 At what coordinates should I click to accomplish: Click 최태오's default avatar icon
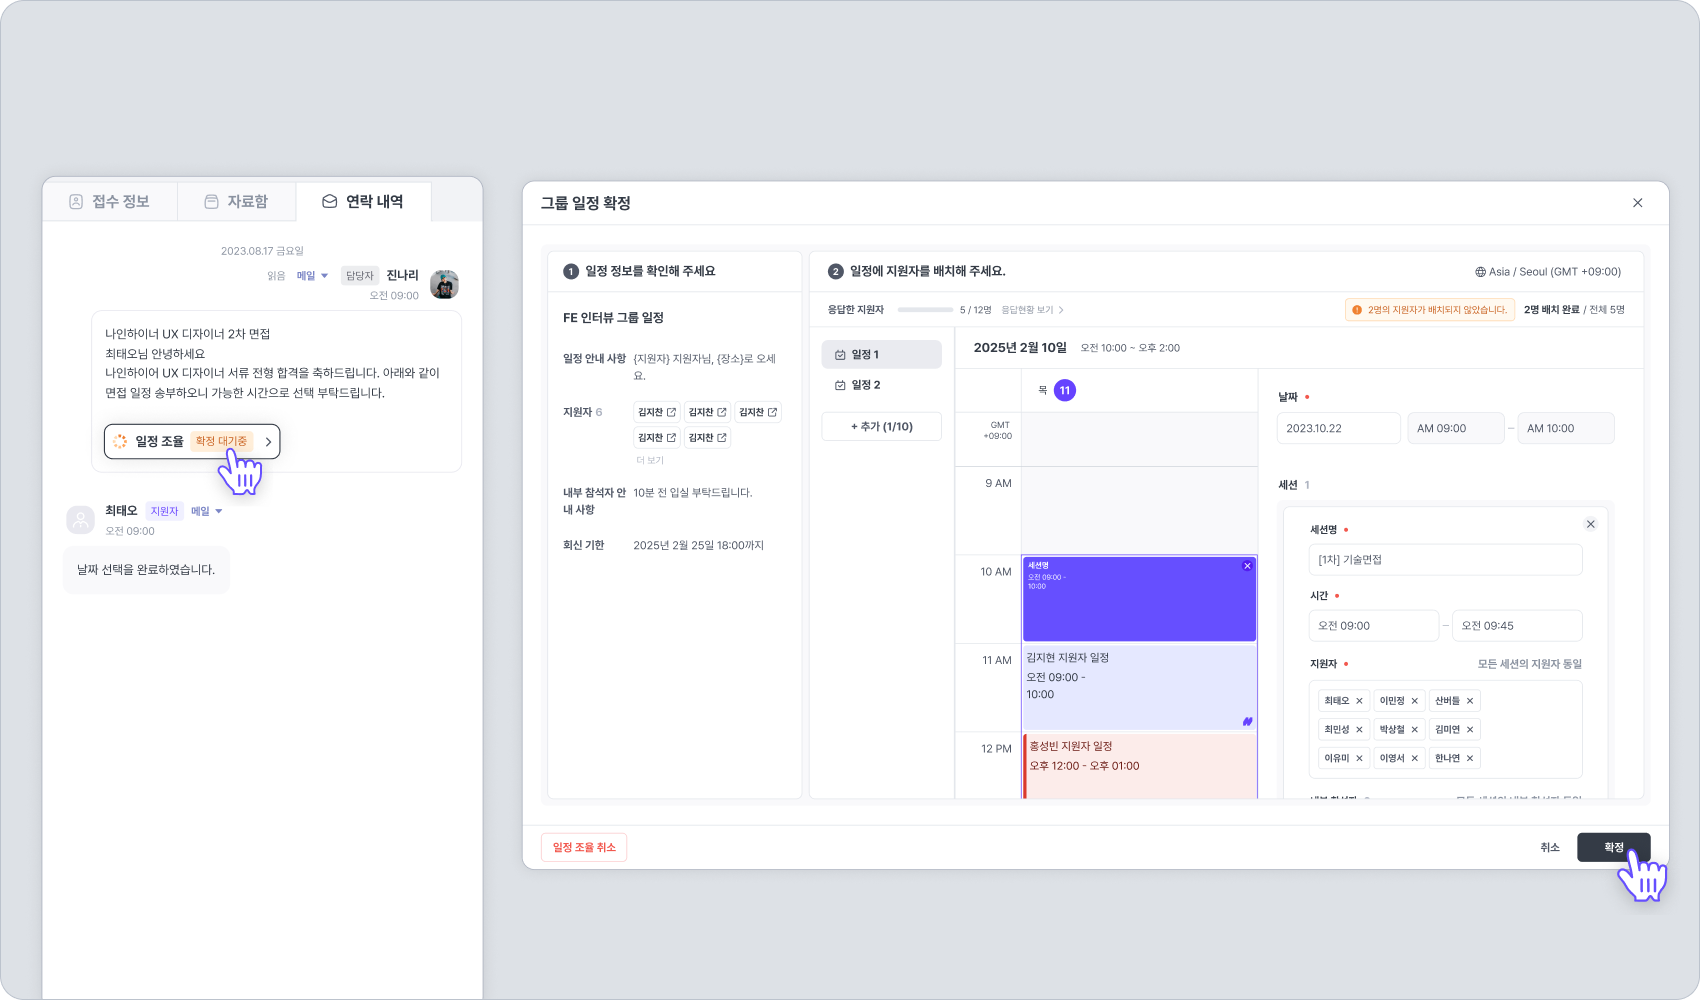pos(80,520)
